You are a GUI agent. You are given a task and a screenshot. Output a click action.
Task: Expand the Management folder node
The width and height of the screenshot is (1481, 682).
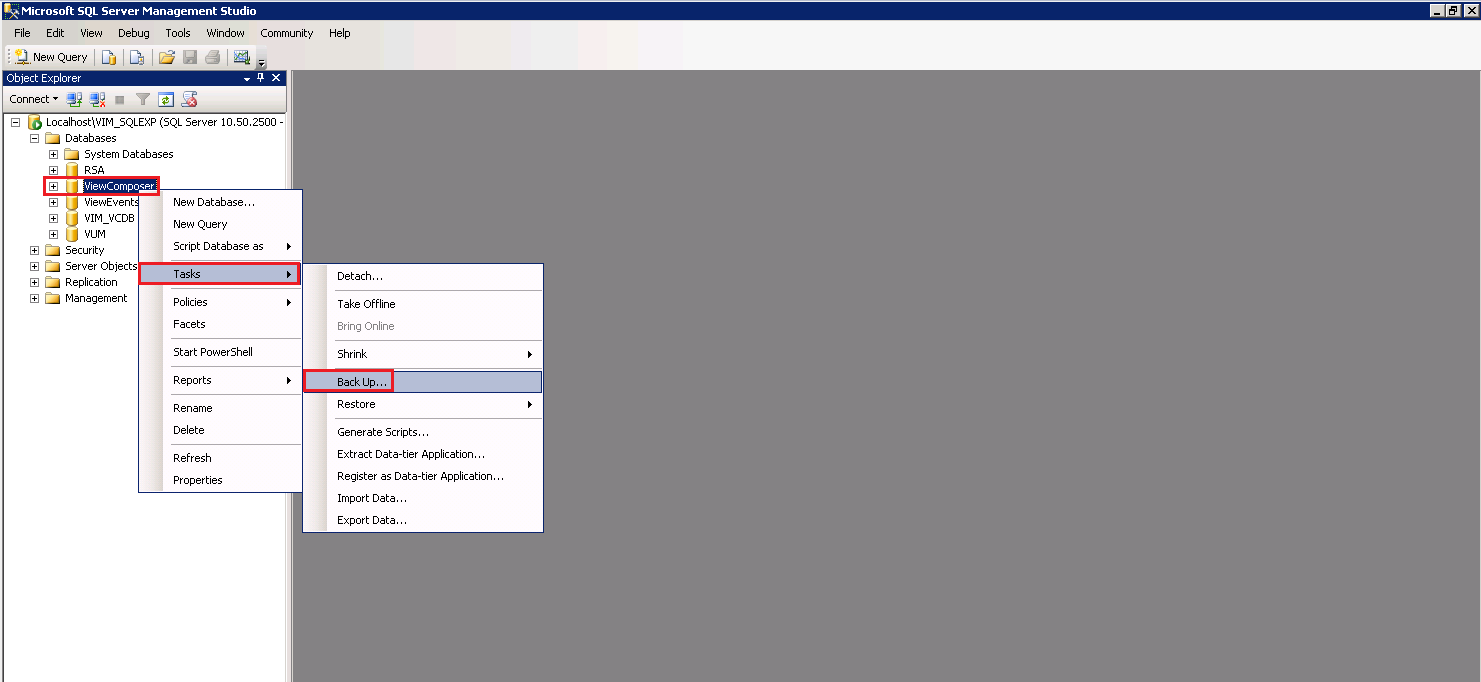[x=35, y=298]
